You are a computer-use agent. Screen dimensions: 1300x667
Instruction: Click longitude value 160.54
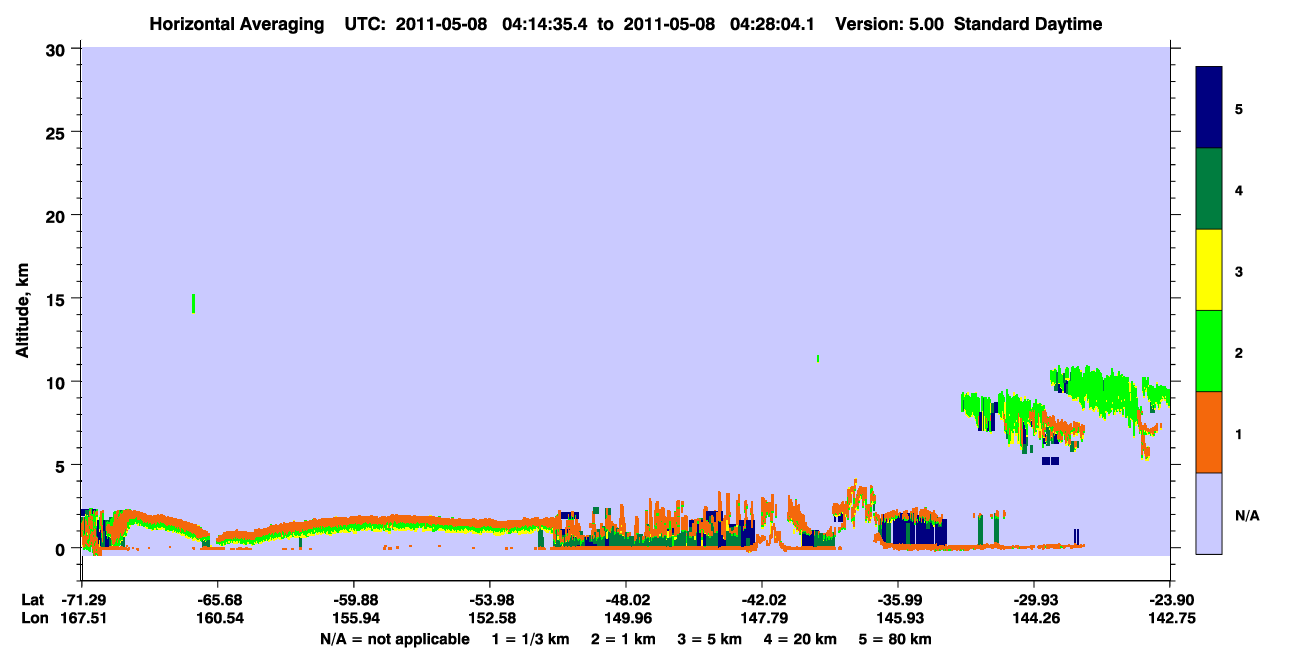[x=218, y=618]
